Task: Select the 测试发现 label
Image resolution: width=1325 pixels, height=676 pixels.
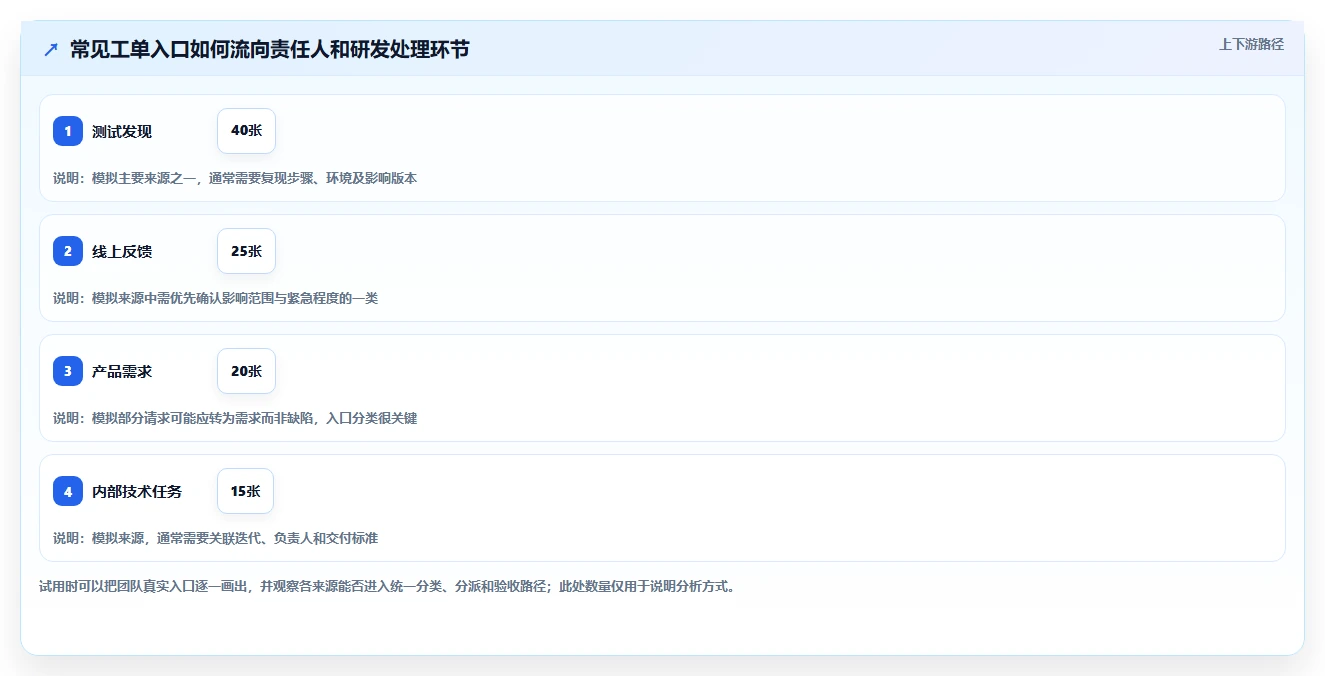Action: pos(122,131)
